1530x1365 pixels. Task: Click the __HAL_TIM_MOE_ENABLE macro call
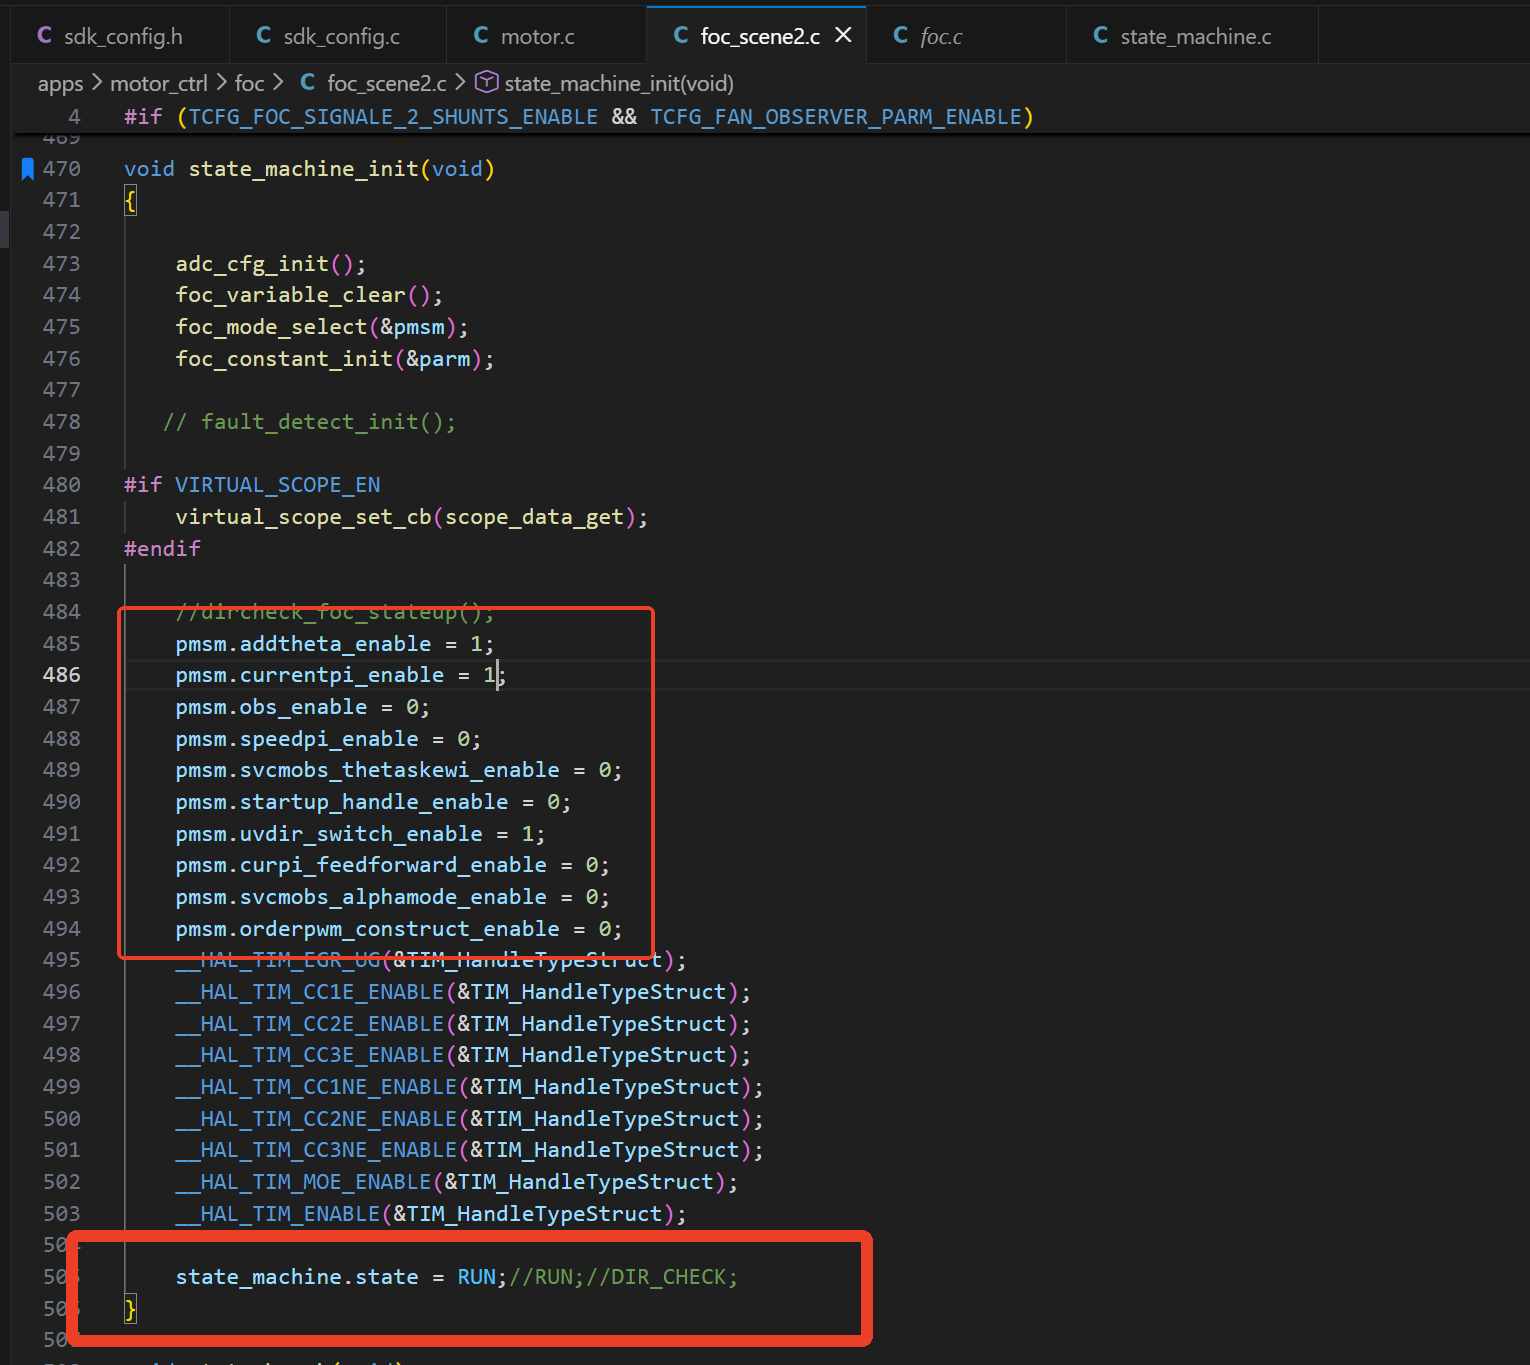(457, 1182)
